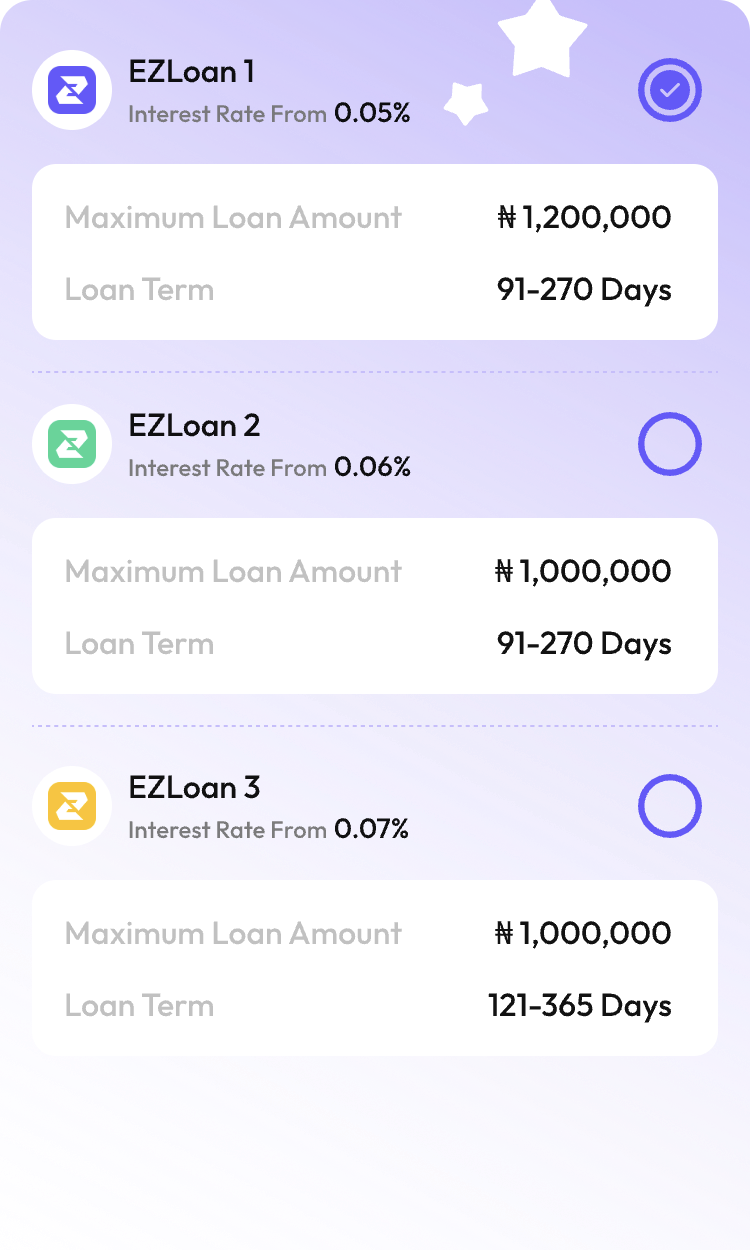
Task: Click the EZLoan 3 title text
Action: pos(194,788)
